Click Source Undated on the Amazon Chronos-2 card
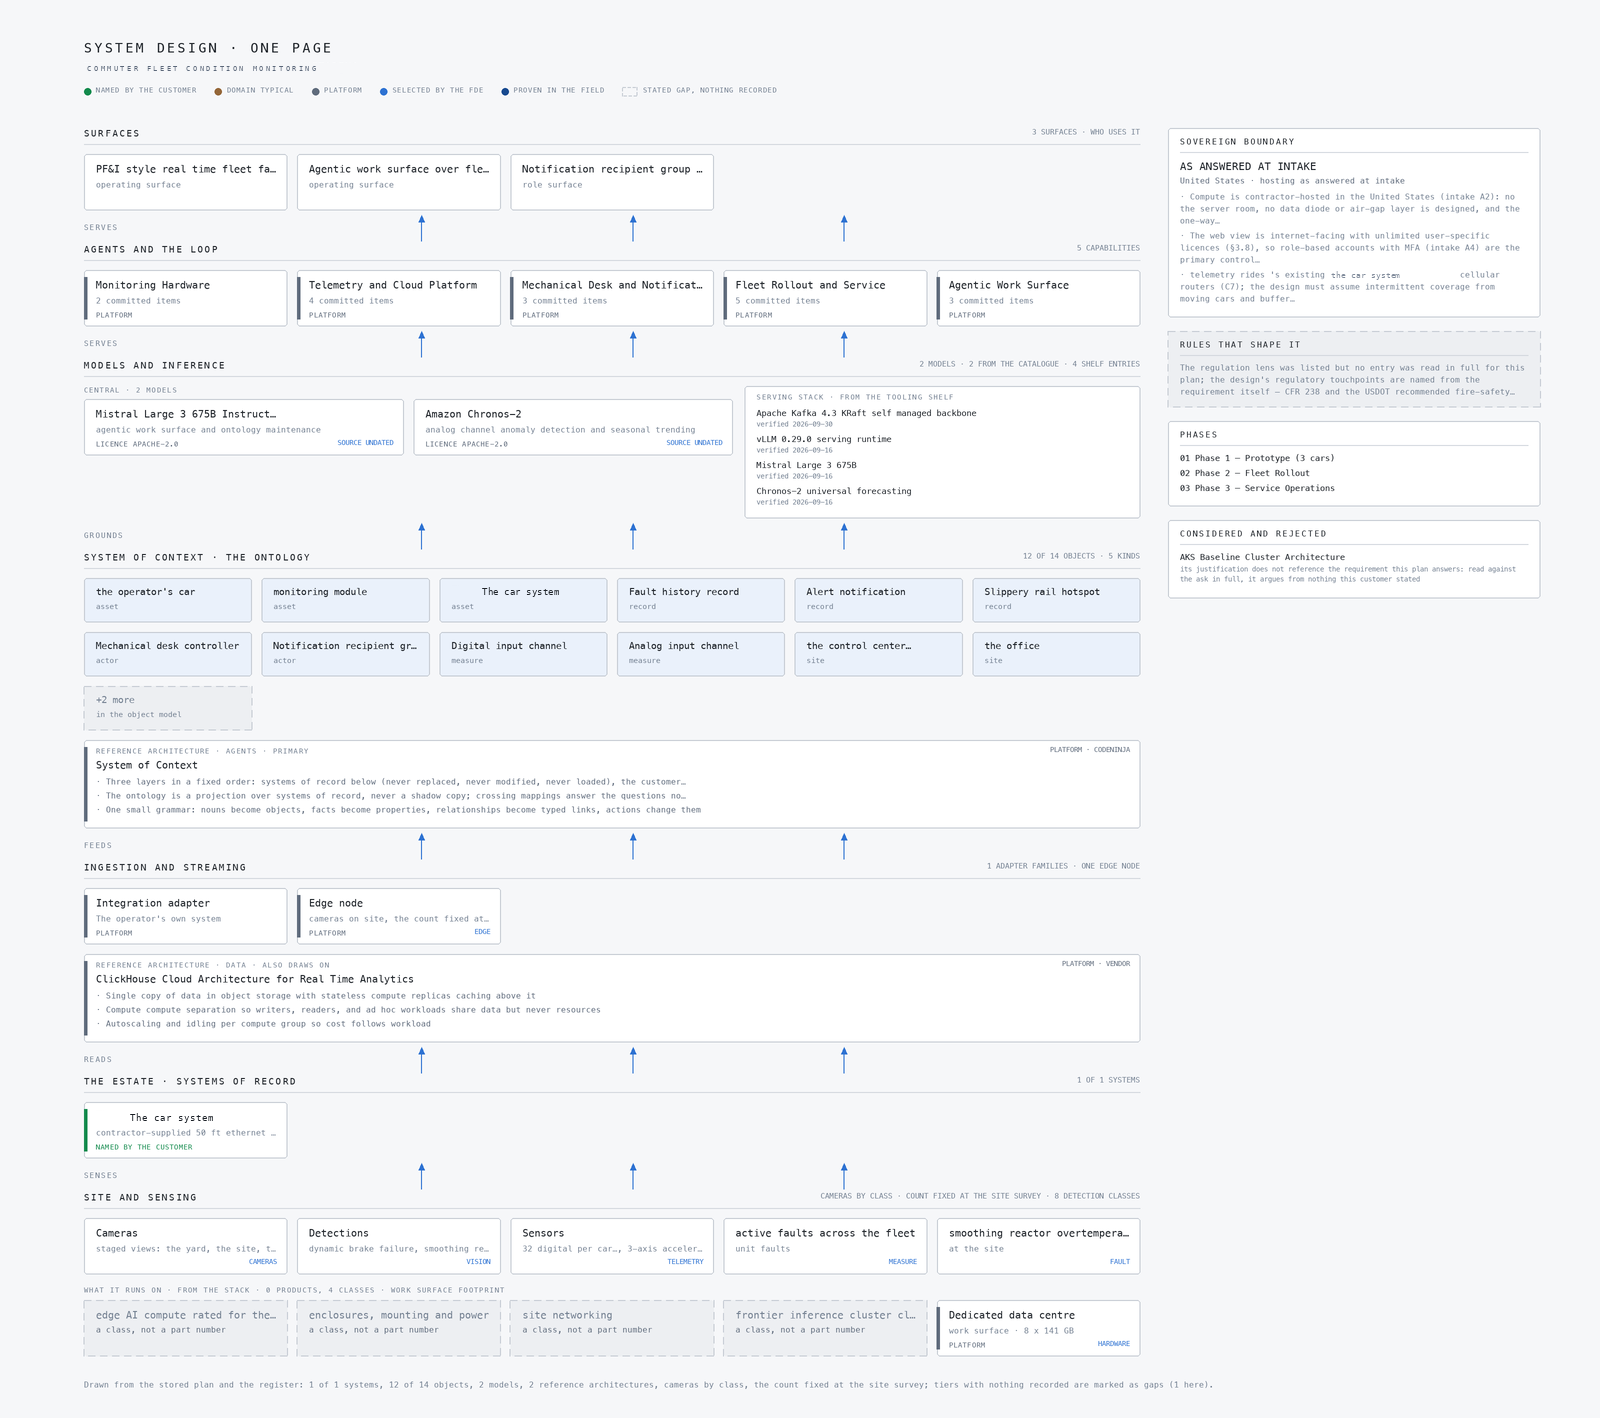Image resolution: width=1600 pixels, height=1418 pixels. click(x=694, y=443)
